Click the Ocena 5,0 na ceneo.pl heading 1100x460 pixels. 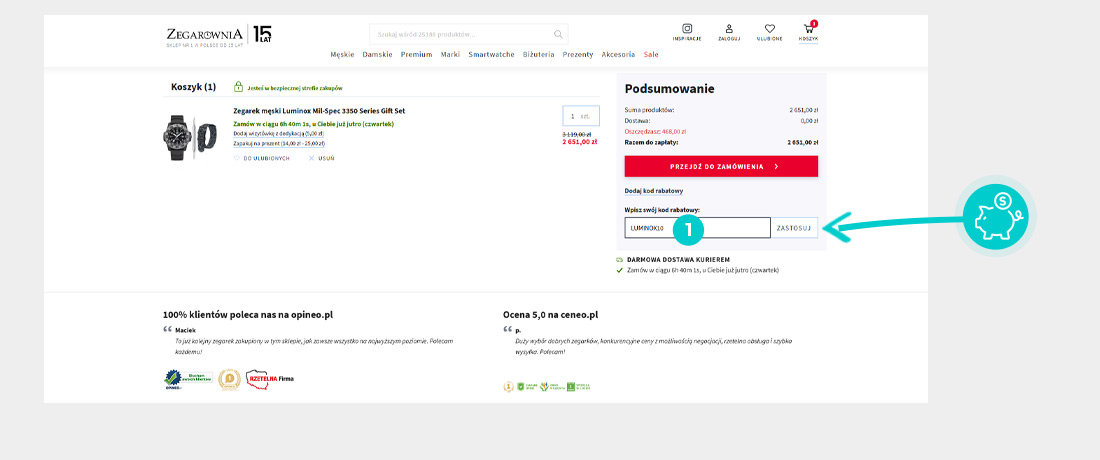click(x=551, y=315)
